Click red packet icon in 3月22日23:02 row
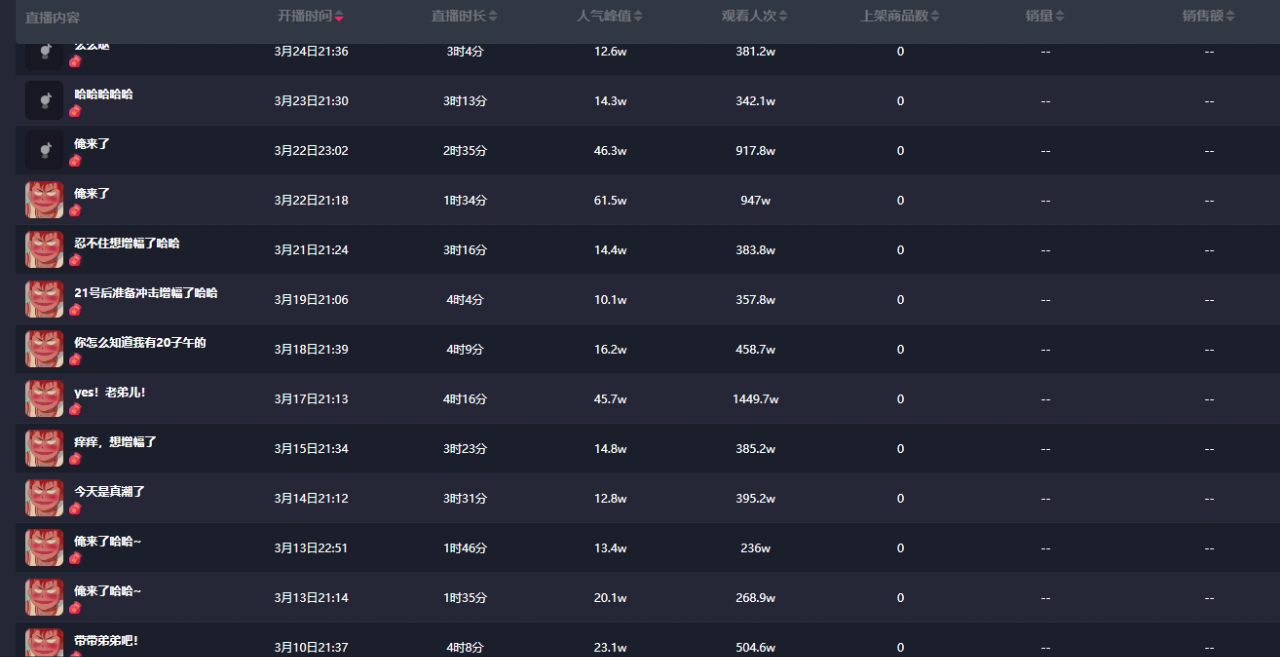 [75, 161]
